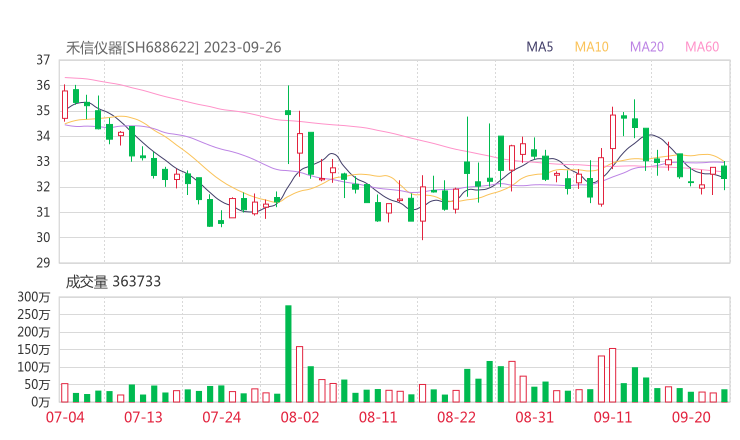740x440 pixels.
Task: Select the 35 price axis label
Action: click(x=43, y=111)
